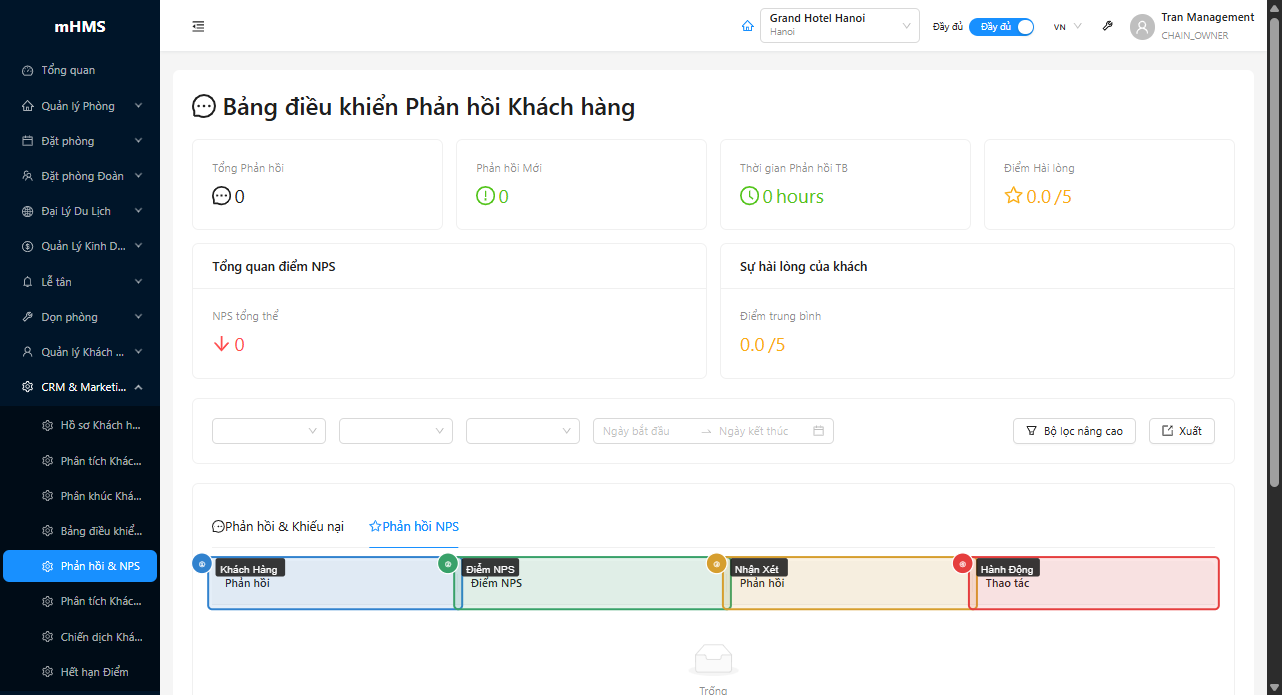The width and height of the screenshot is (1282, 695).
Task: Click the Tổng quan sidebar icon
Action: (x=27, y=71)
